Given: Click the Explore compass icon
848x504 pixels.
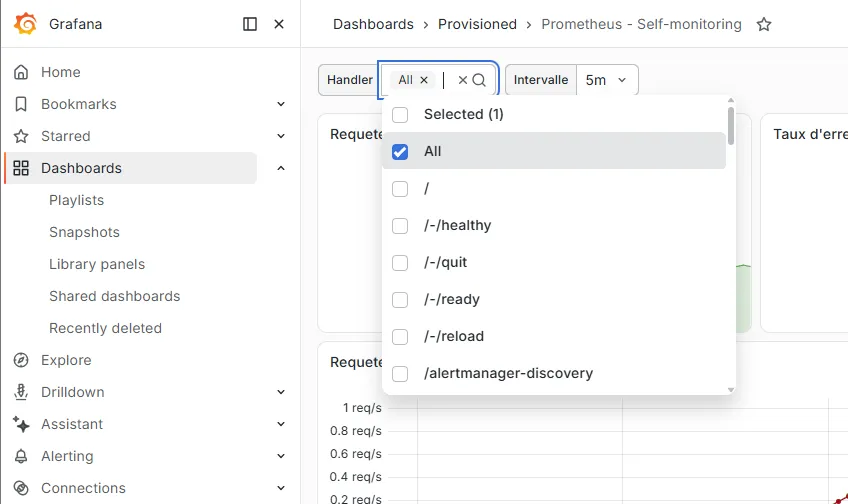Looking at the screenshot, I should click(x=21, y=360).
